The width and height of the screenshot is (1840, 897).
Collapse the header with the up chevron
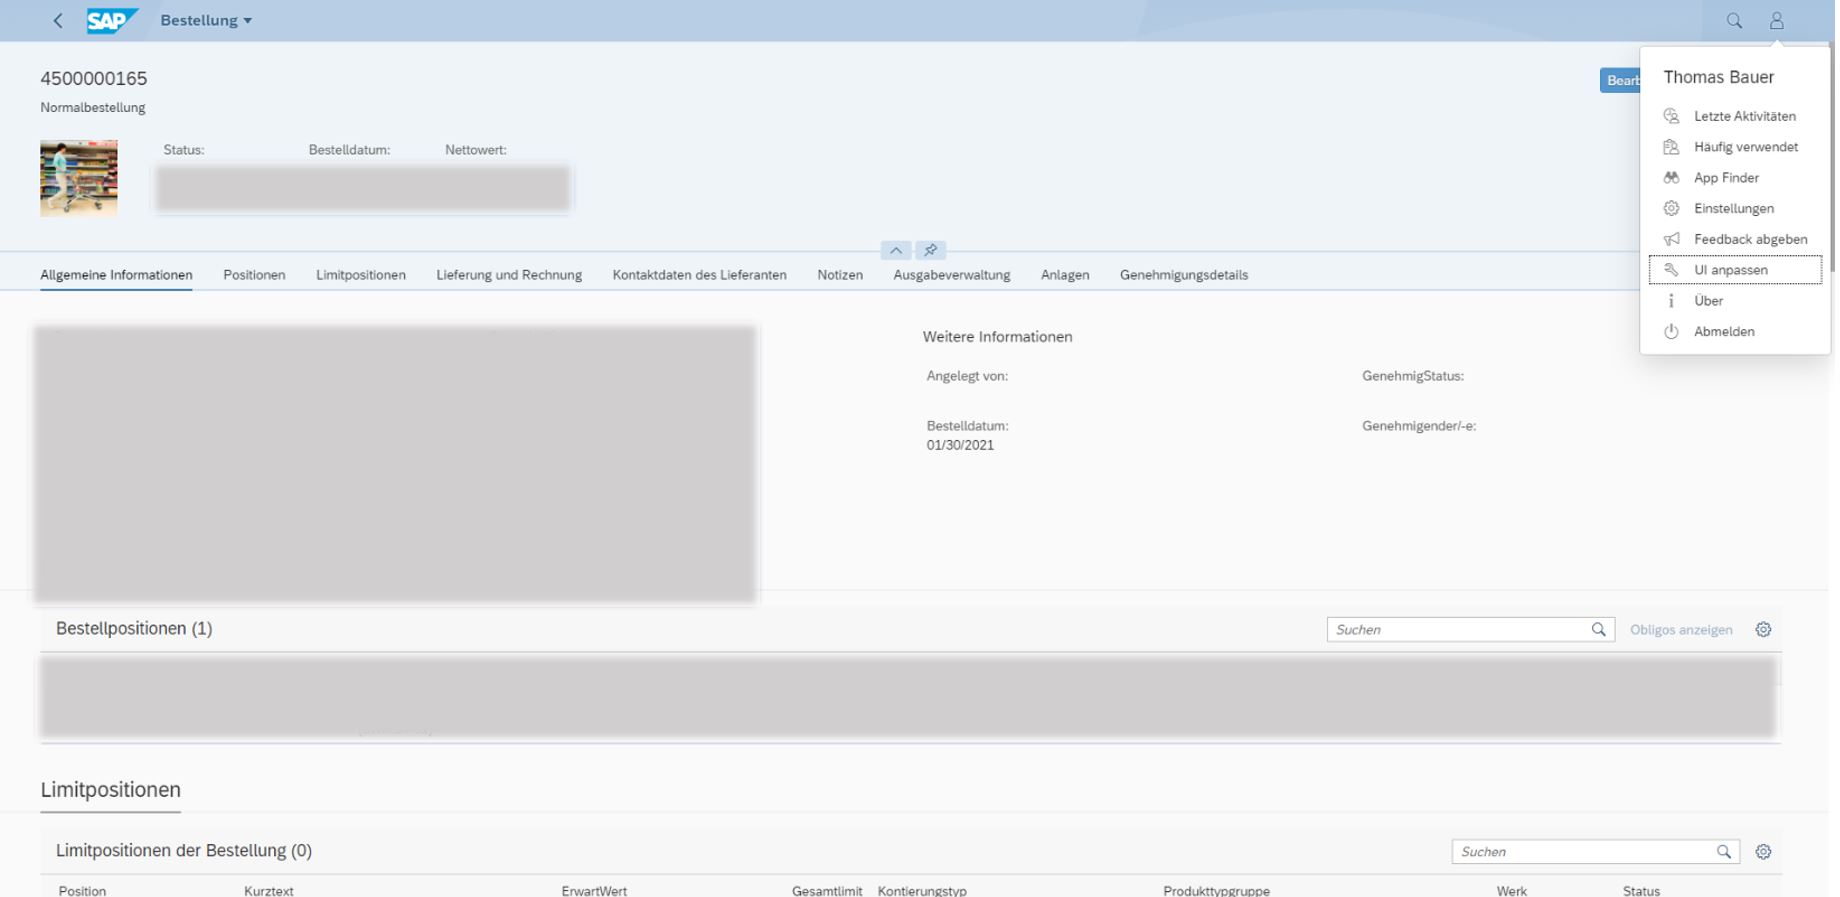[x=896, y=250]
